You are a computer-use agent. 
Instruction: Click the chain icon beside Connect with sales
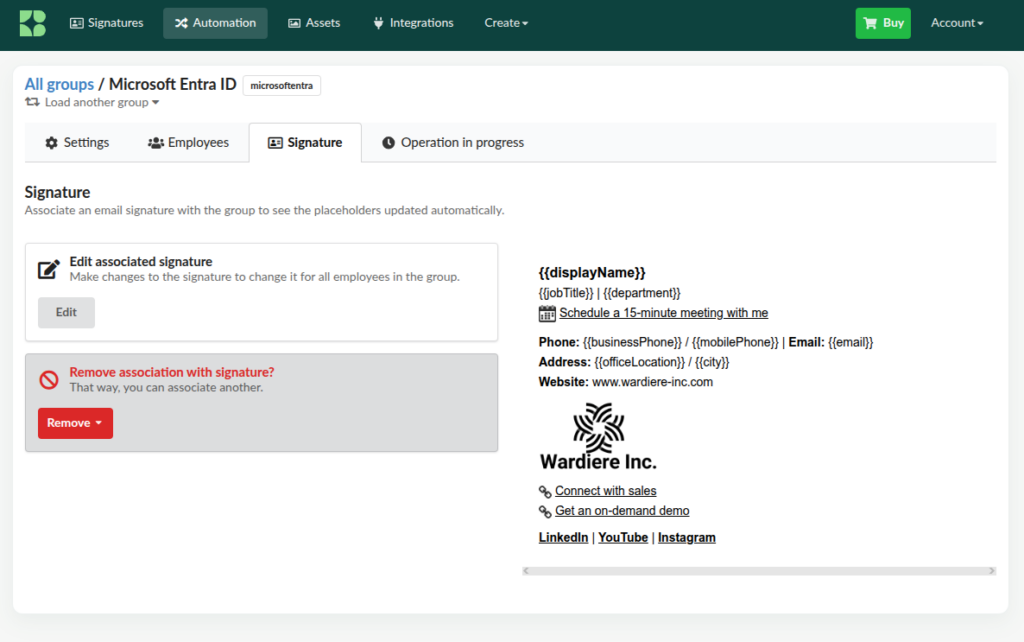pyautogui.click(x=545, y=491)
